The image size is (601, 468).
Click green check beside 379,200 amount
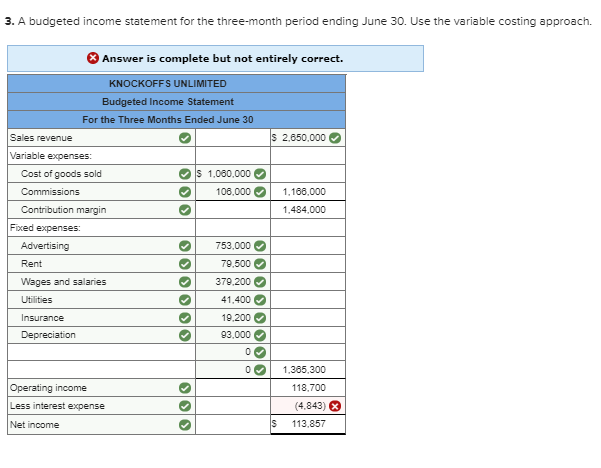260,282
